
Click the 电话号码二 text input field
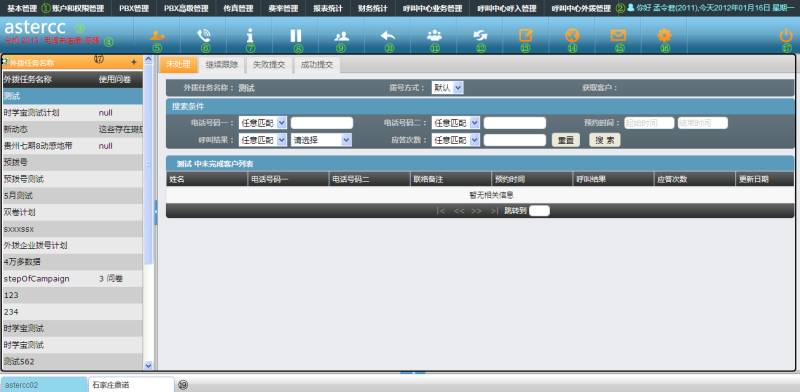515,123
